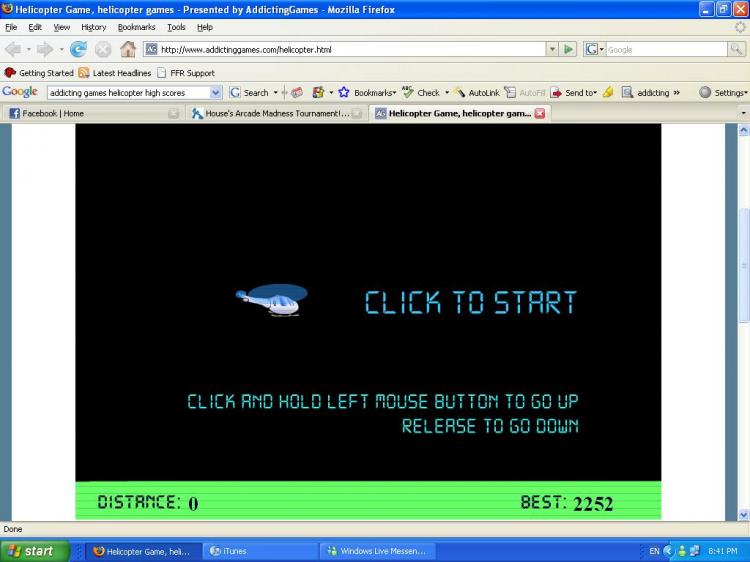The image size is (750, 562).
Task: Switch to the Facebook | Home tab
Action: click(90, 114)
